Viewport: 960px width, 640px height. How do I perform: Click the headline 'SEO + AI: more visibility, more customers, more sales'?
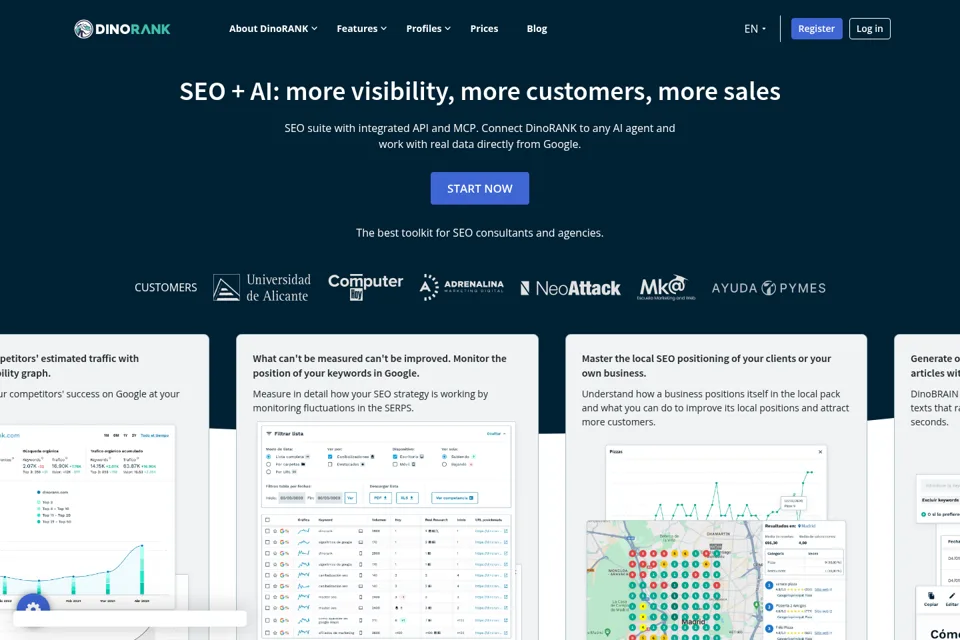pyautogui.click(x=479, y=91)
